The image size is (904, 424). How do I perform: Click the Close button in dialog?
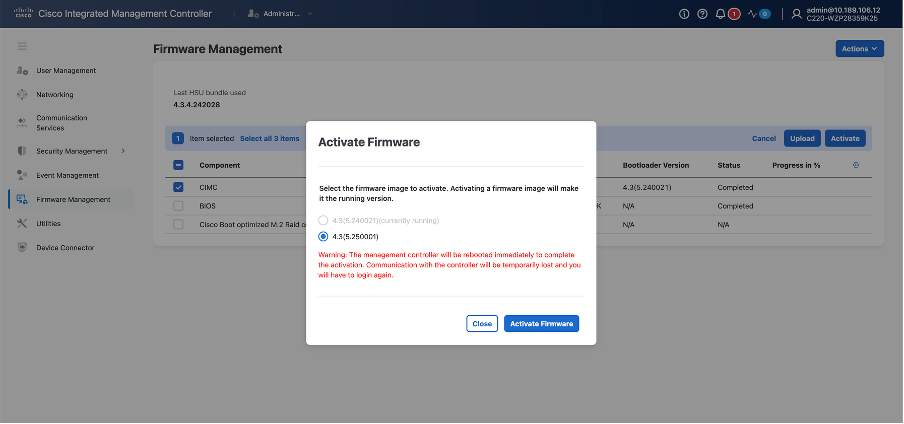(x=482, y=323)
